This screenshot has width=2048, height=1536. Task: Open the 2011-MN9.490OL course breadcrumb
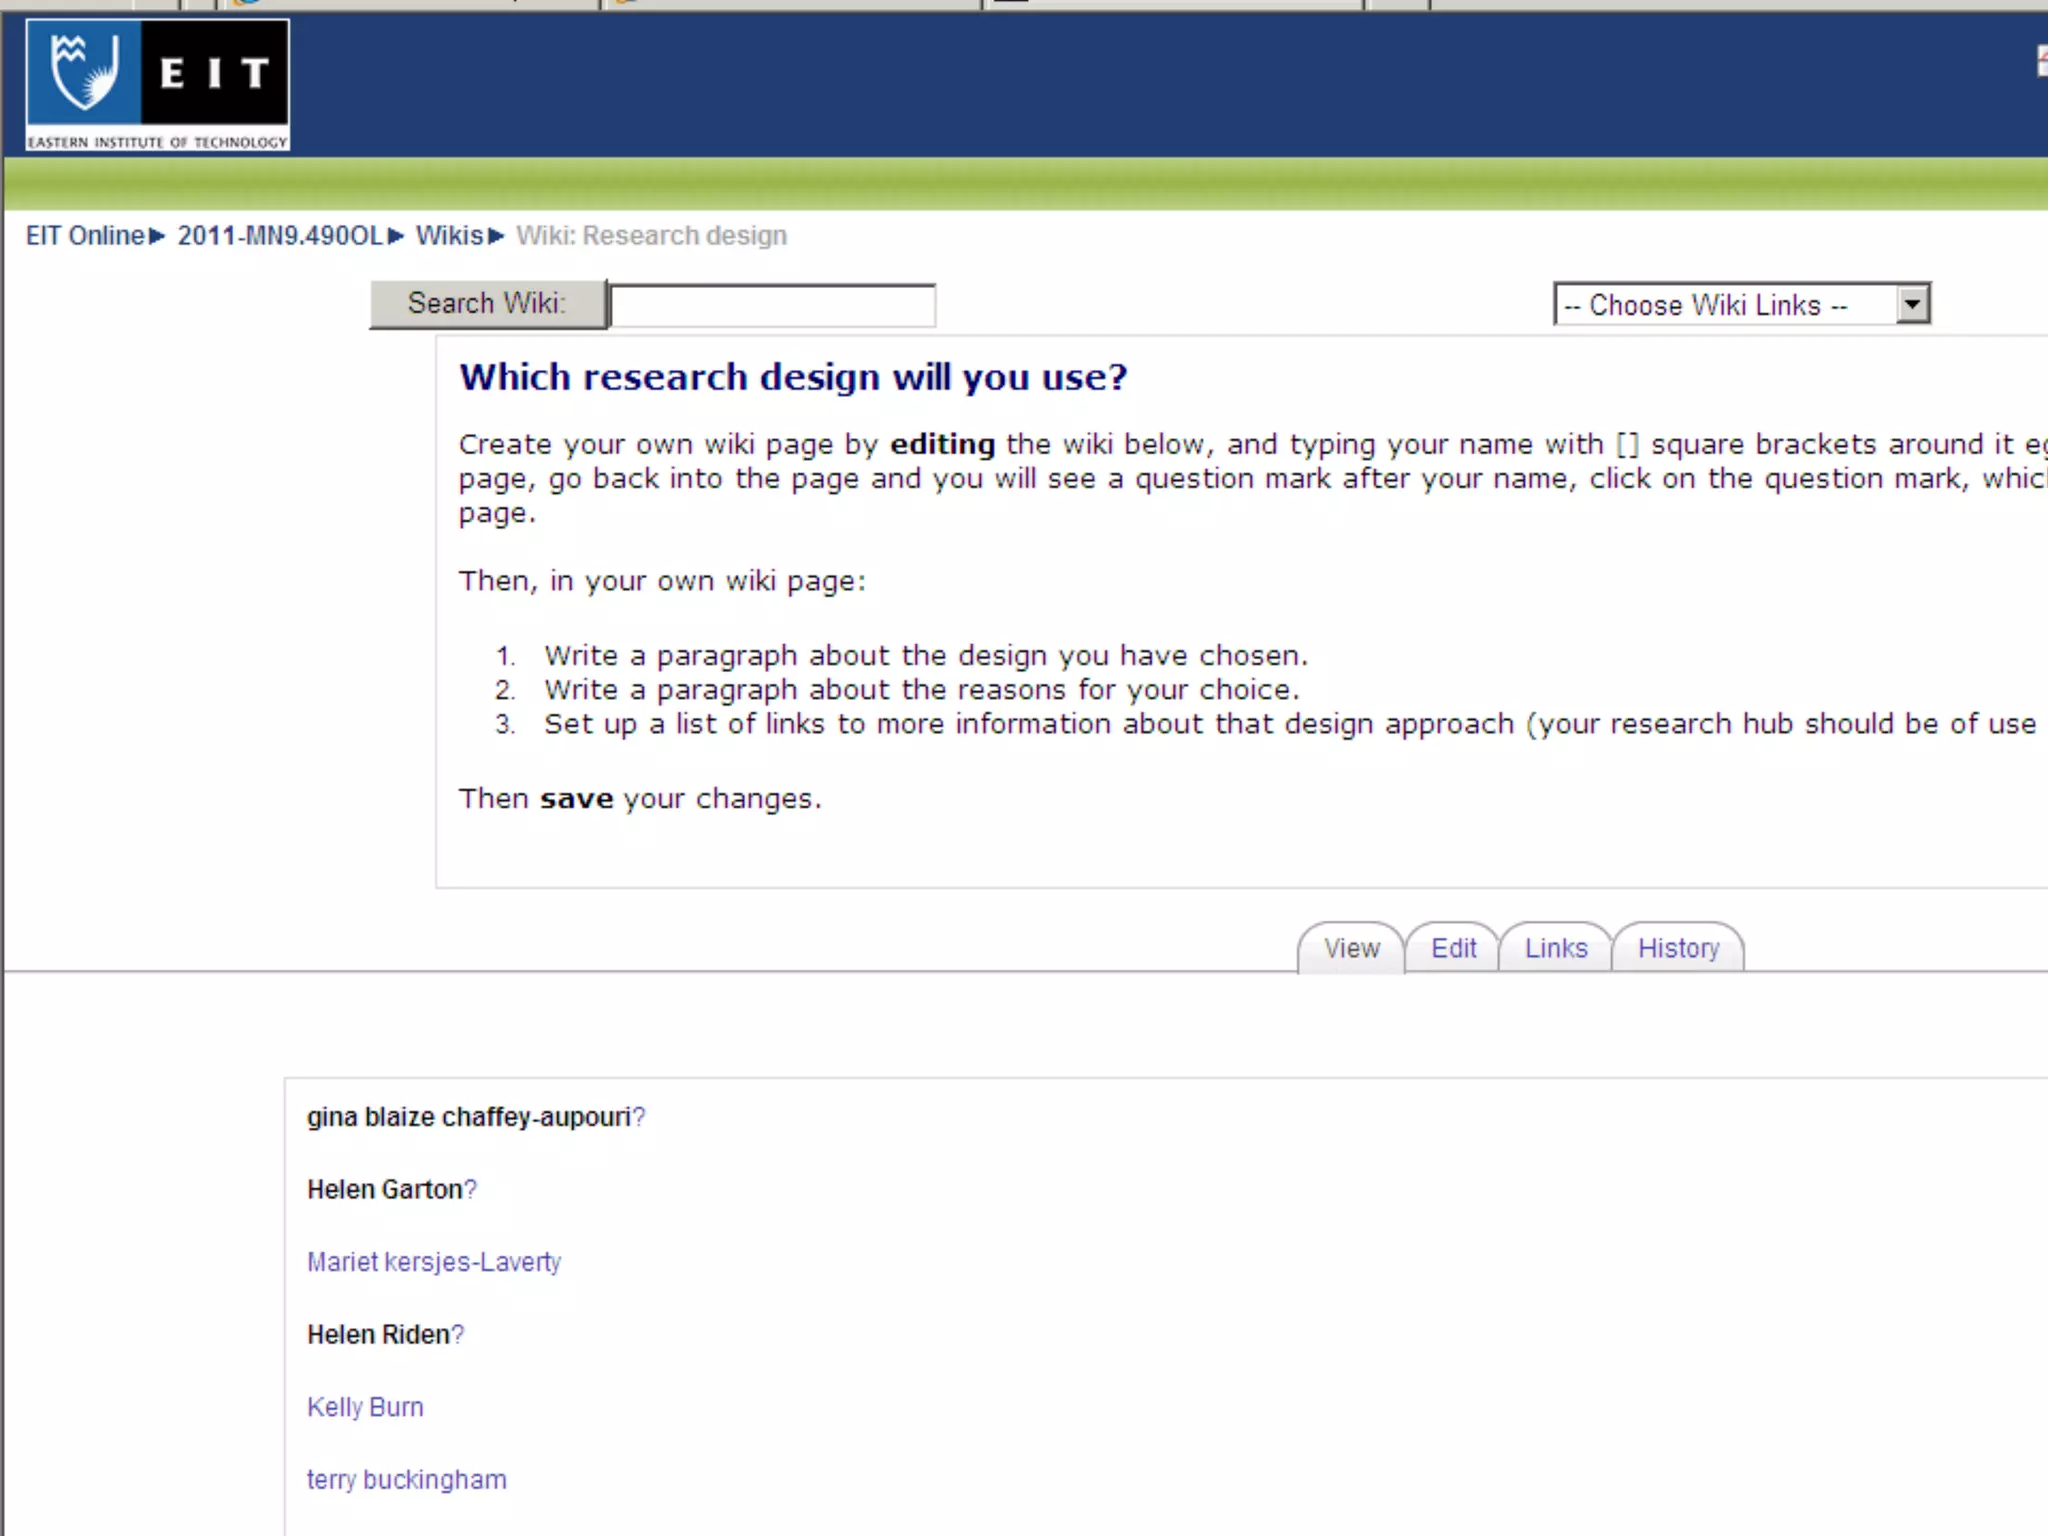tap(280, 236)
